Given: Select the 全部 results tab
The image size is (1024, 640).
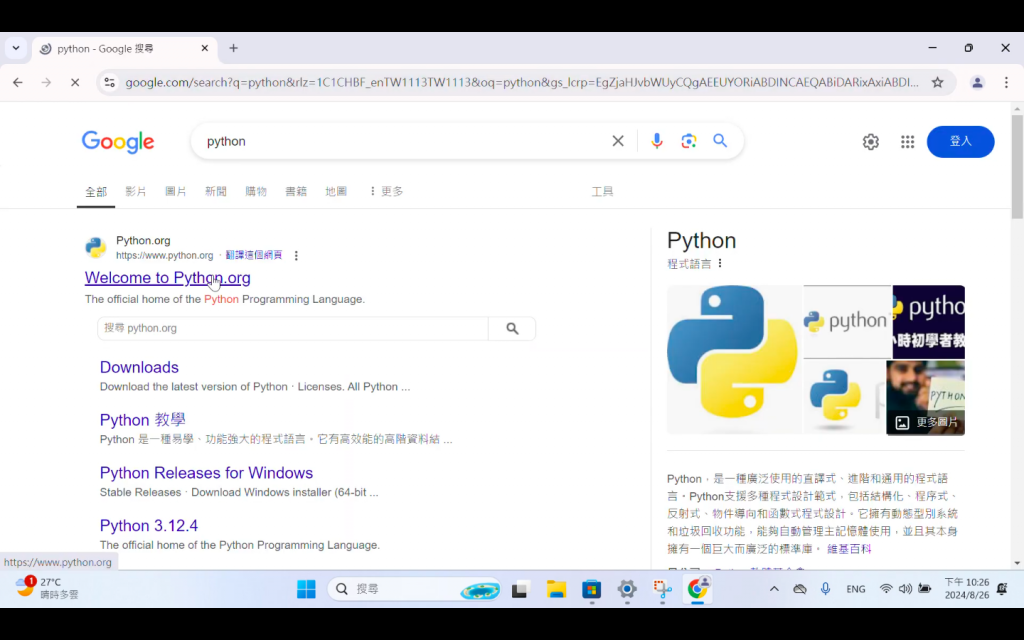Looking at the screenshot, I should 95,192.
